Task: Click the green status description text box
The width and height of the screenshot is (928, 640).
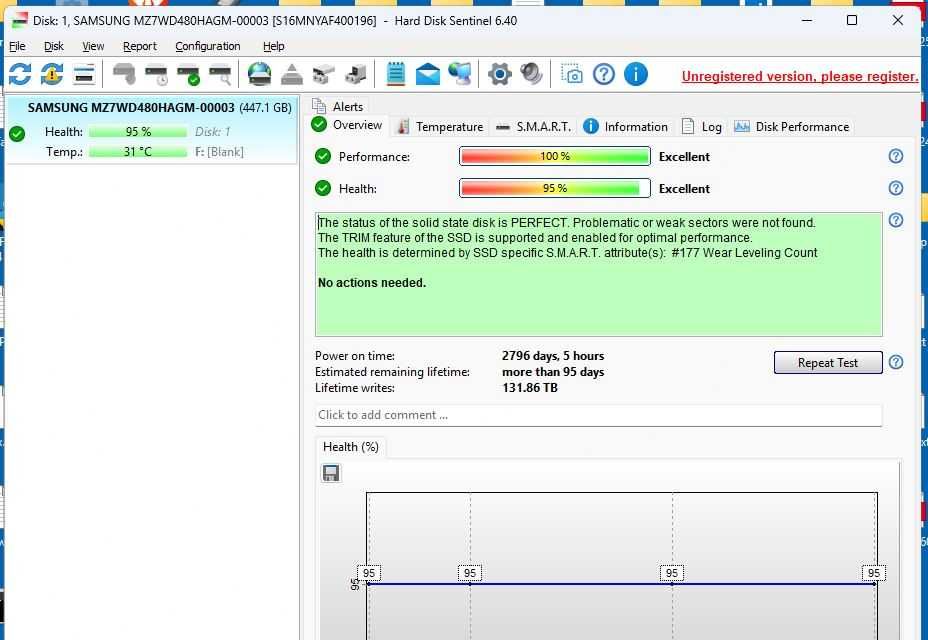Action: coord(598,275)
